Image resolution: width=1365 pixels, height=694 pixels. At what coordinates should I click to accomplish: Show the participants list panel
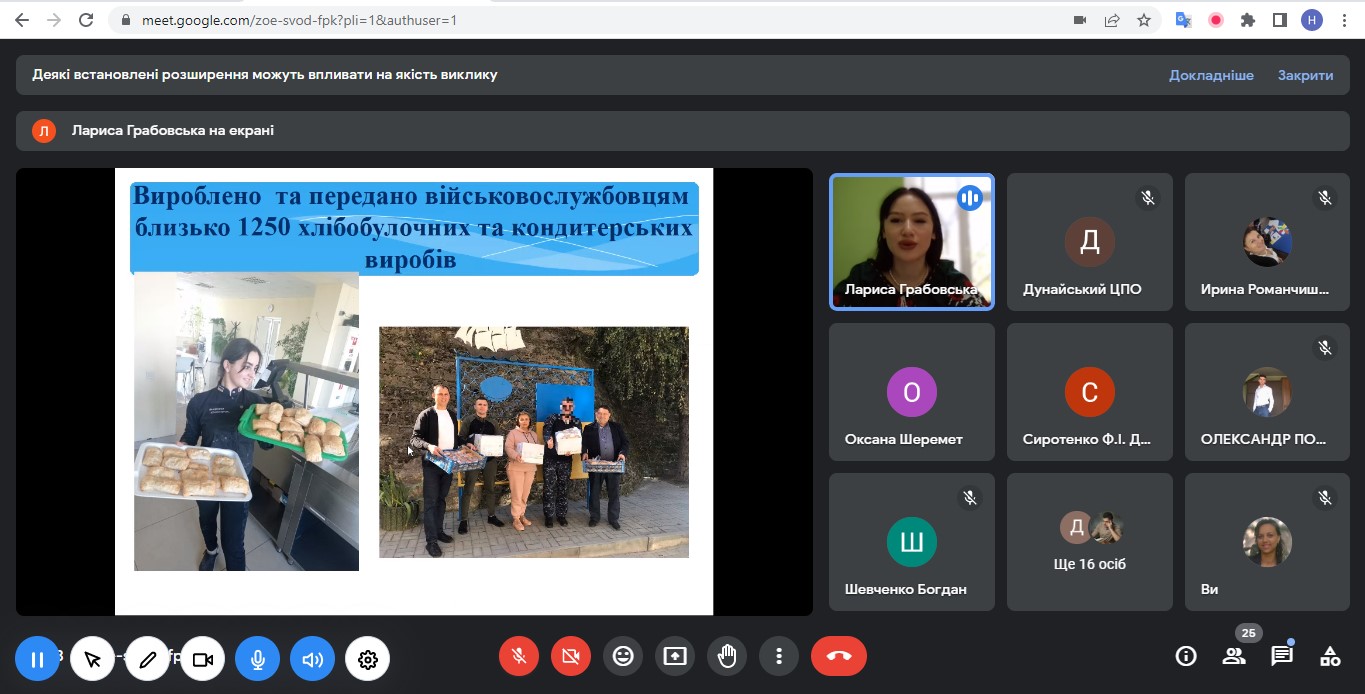(1234, 656)
